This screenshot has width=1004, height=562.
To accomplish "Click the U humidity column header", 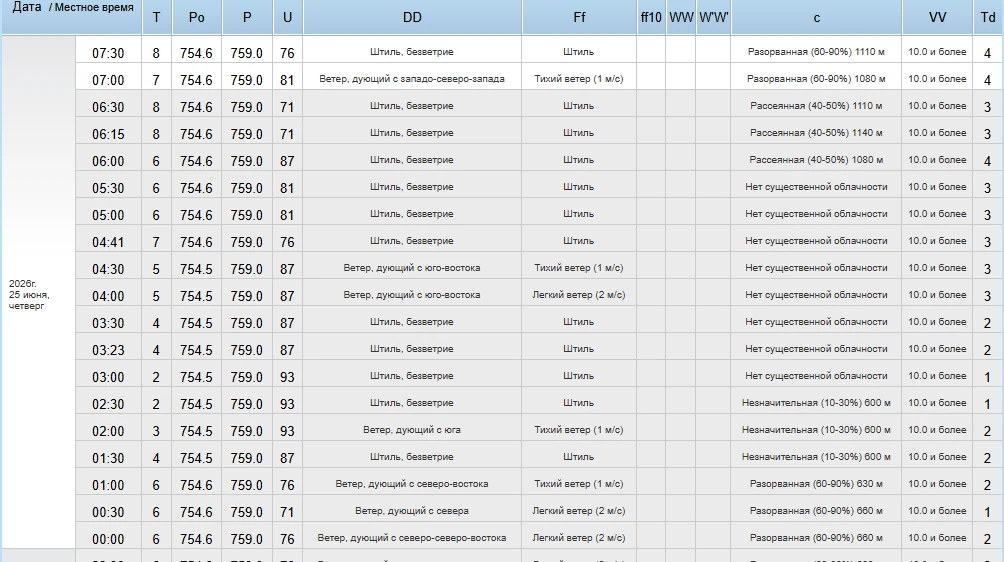I will tap(287, 17).
